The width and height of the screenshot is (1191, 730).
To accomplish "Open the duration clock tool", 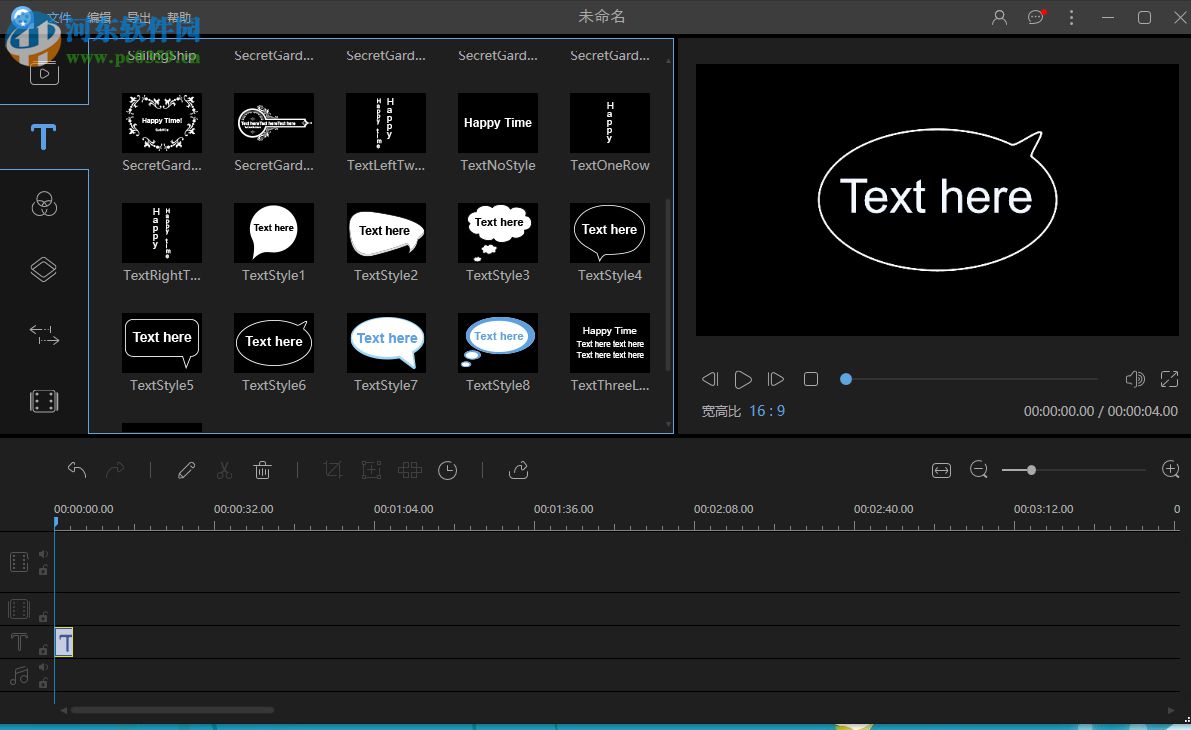I will coord(448,470).
